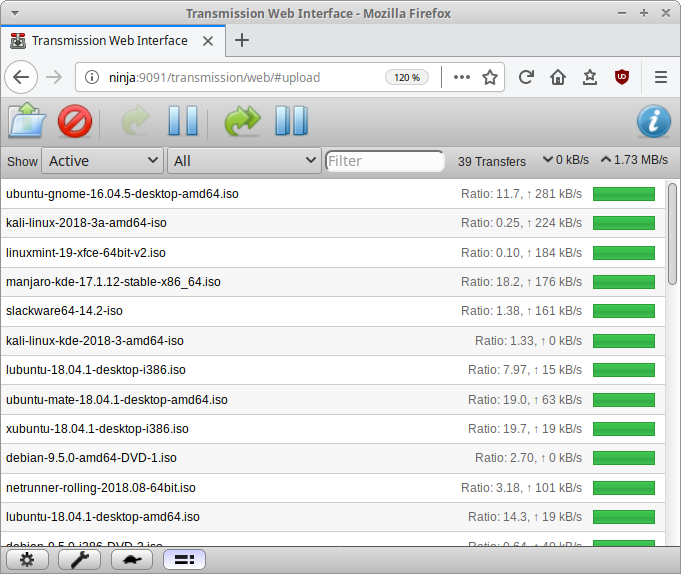Image resolution: width=681 pixels, height=574 pixels.
Task: Toggle the blue info inspector icon
Action: 654,121
